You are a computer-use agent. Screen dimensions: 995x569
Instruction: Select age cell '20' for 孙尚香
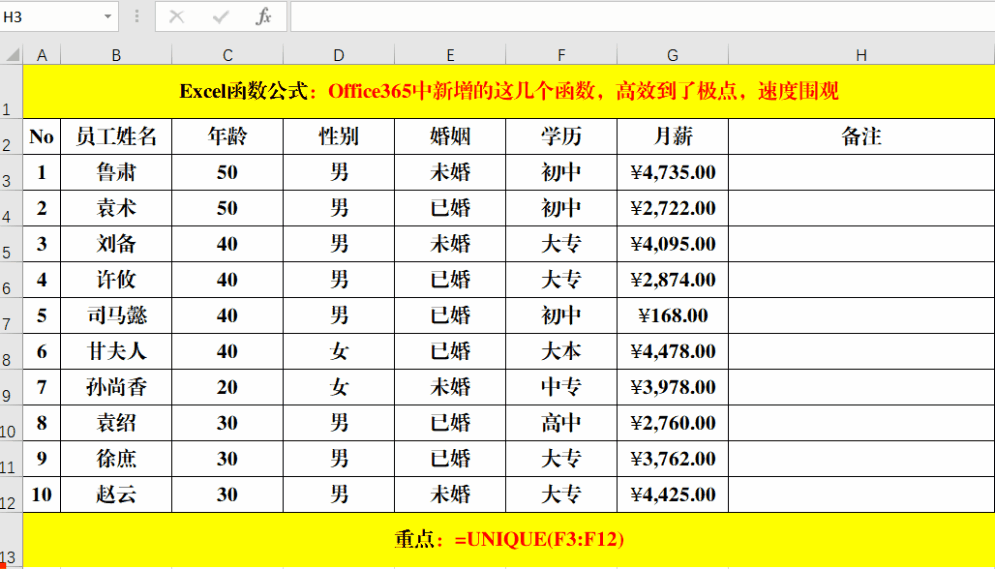(227, 387)
